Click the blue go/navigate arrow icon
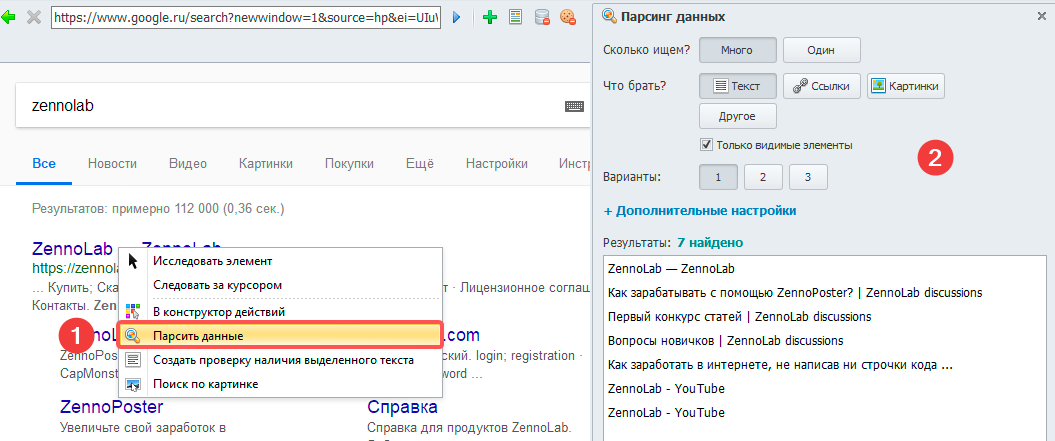Viewport: 1055px width, 441px height. (x=456, y=18)
